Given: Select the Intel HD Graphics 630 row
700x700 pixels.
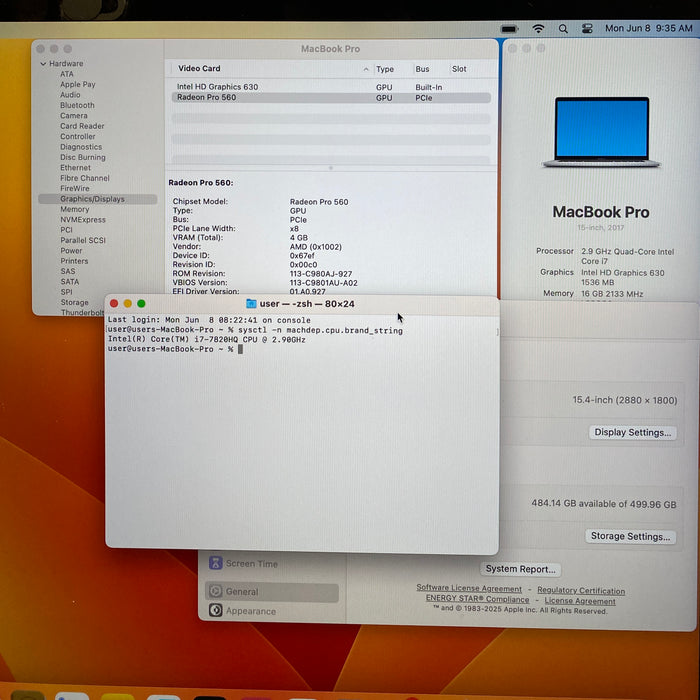Looking at the screenshot, I should [x=331, y=87].
